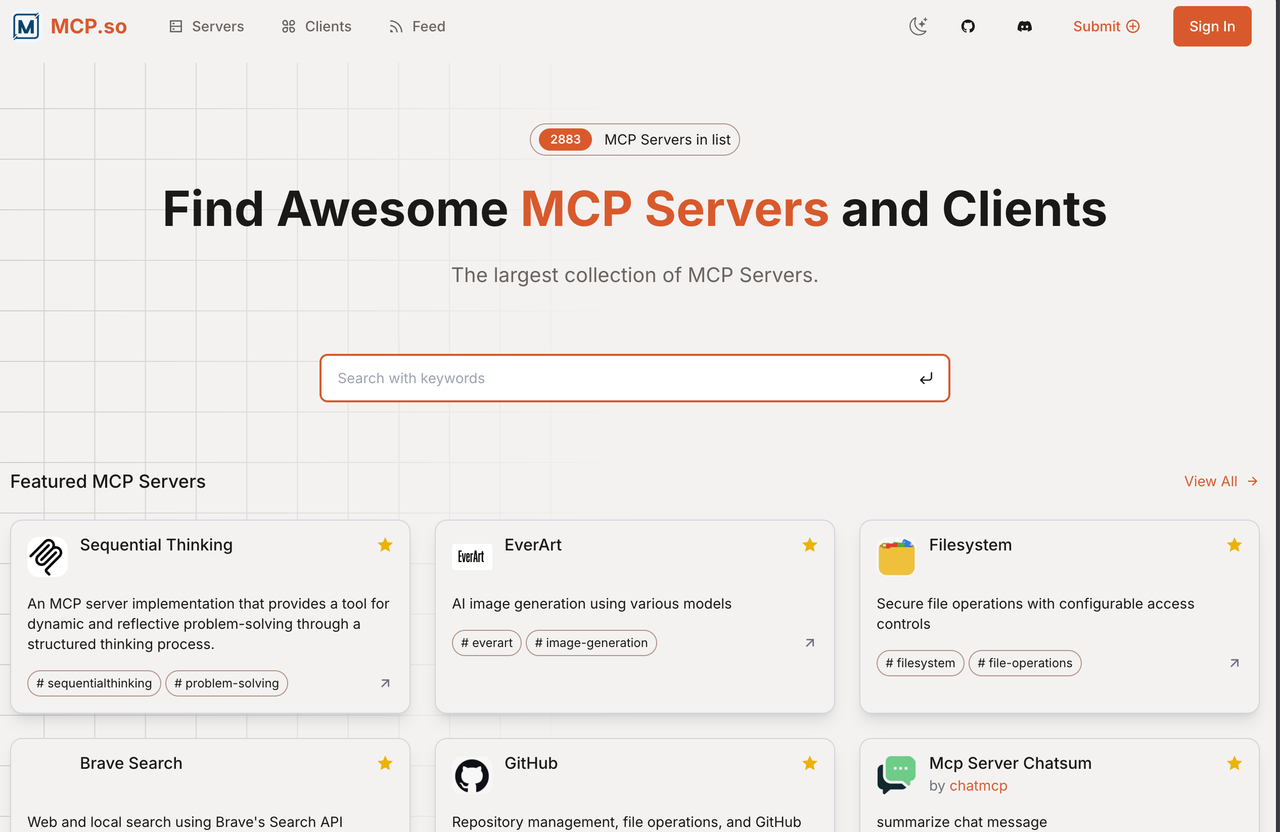This screenshot has height=832, width=1280.
Task: Select the image-generation tag
Action: coord(591,643)
